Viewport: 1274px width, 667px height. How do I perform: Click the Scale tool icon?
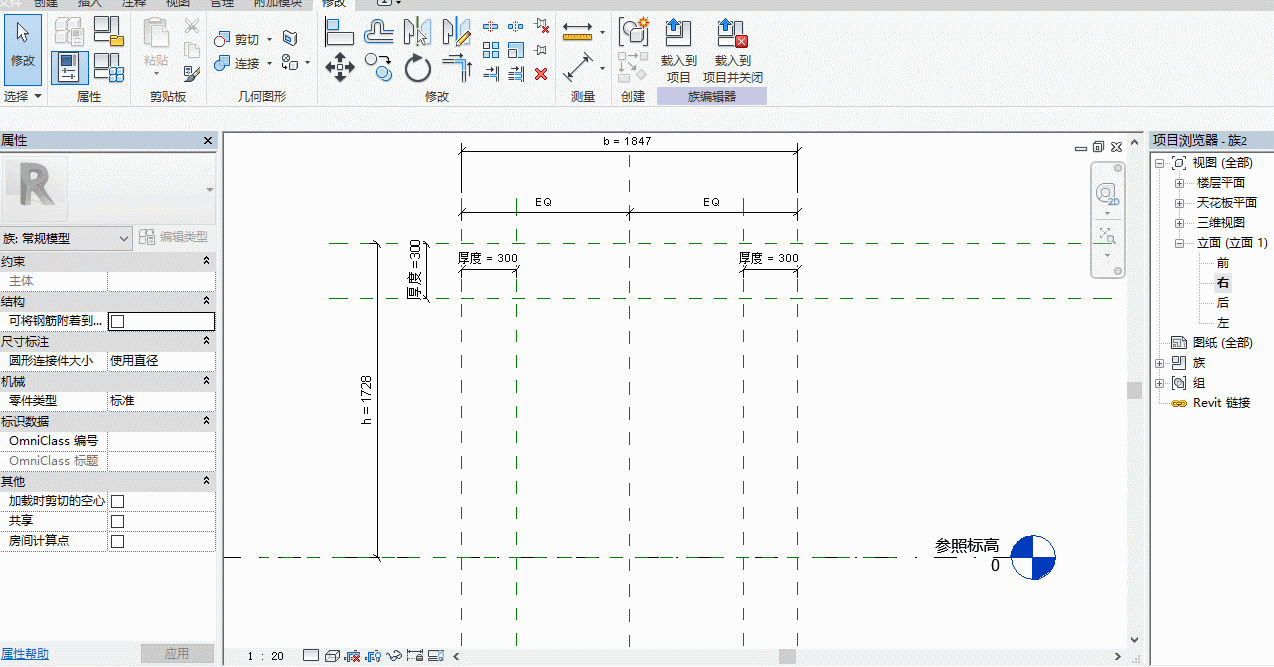516,50
